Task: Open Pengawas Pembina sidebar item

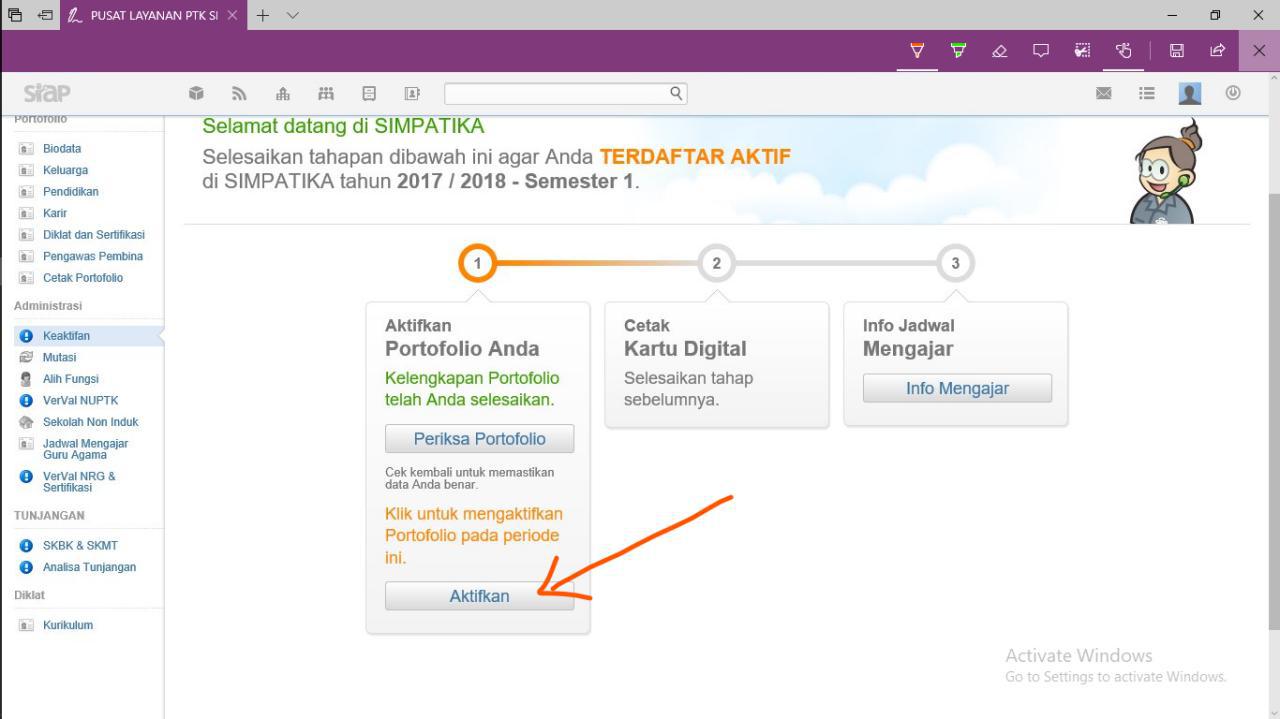Action: coord(92,256)
